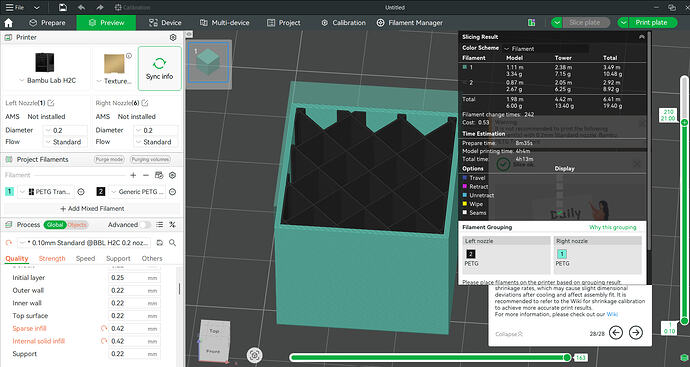The width and height of the screenshot is (690, 367).
Task: Go to next tip with right arrow
Action: pos(635,333)
